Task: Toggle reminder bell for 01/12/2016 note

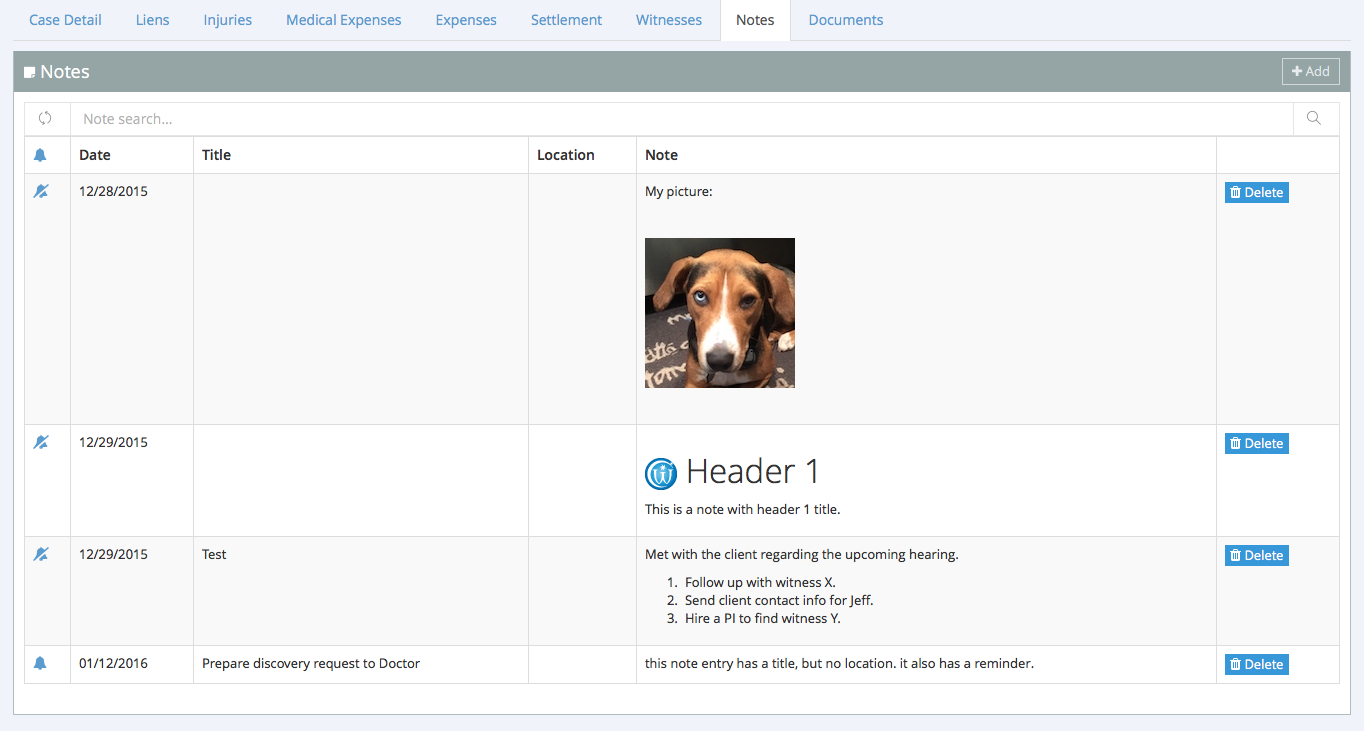Action: pyautogui.click(x=40, y=663)
